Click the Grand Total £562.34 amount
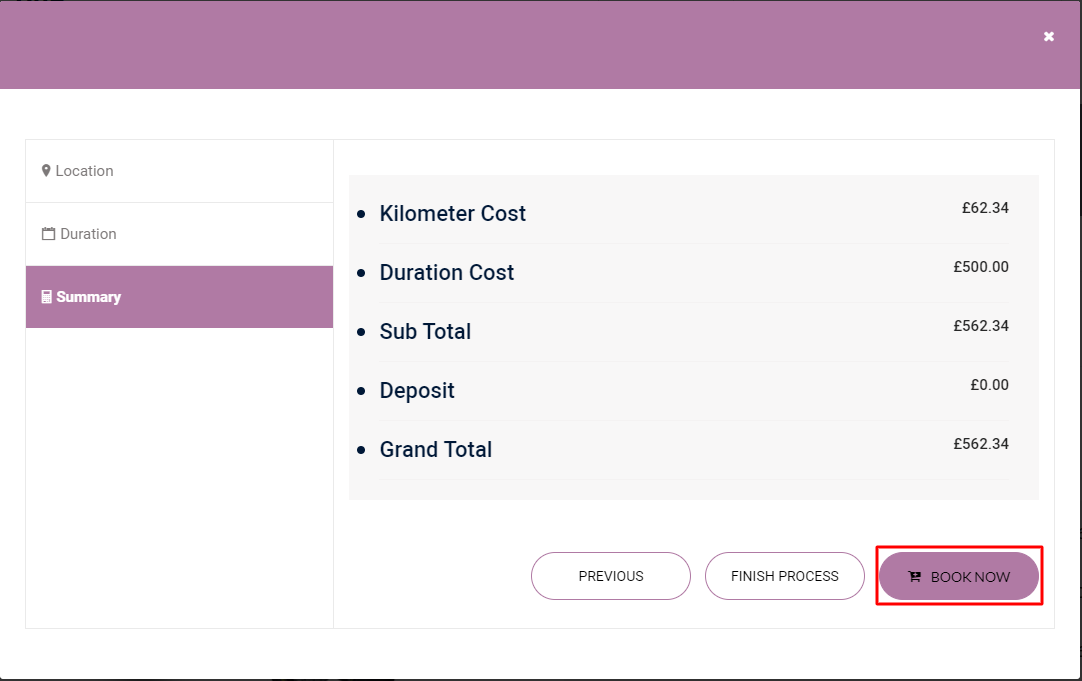 [981, 444]
